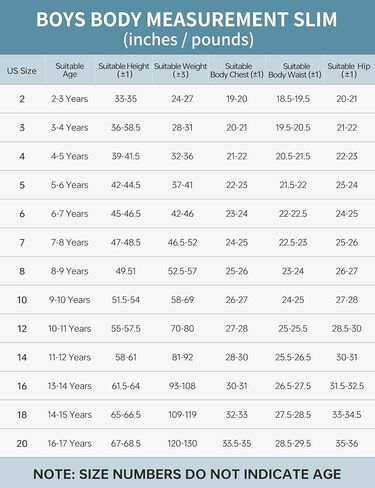Select the US size 18 row label
Screen dimensions: 375x488
pyautogui.click(x=22, y=415)
